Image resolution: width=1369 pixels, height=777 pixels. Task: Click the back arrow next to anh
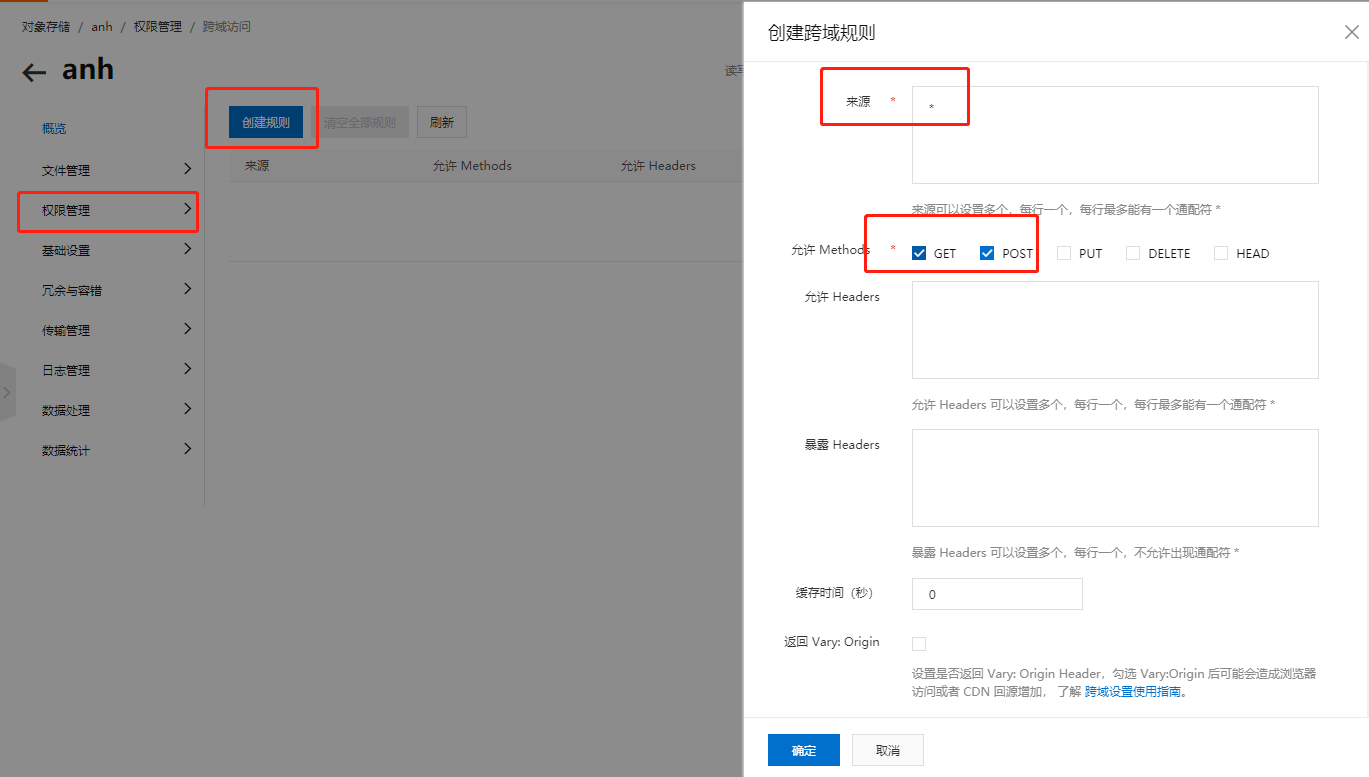(x=33, y=70)
